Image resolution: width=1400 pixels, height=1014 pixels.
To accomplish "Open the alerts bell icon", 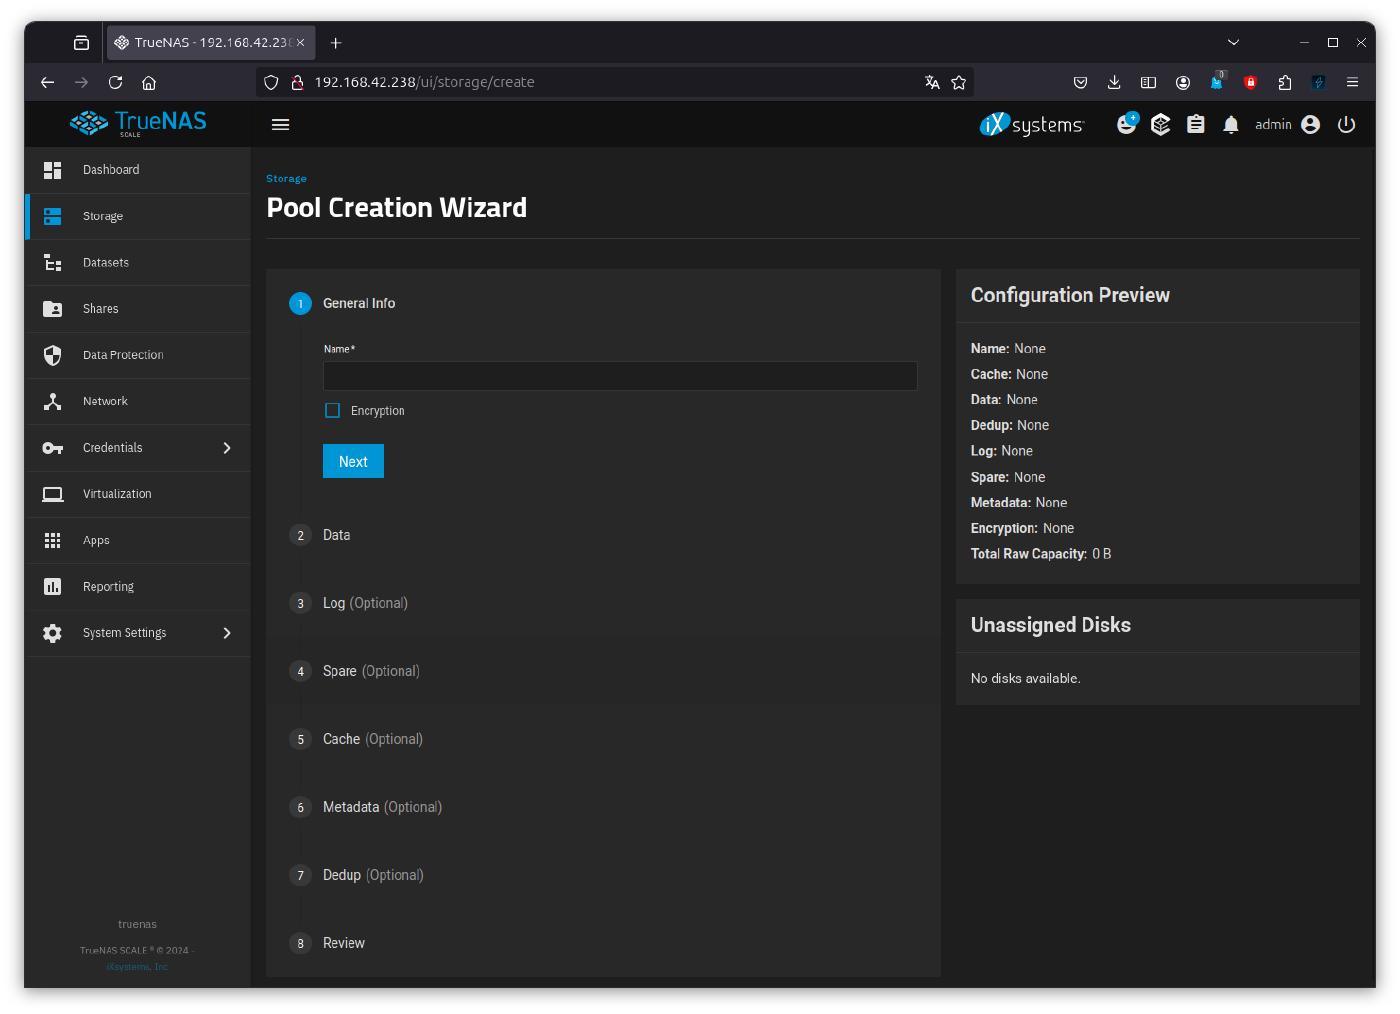I will tap(1231, 125).
